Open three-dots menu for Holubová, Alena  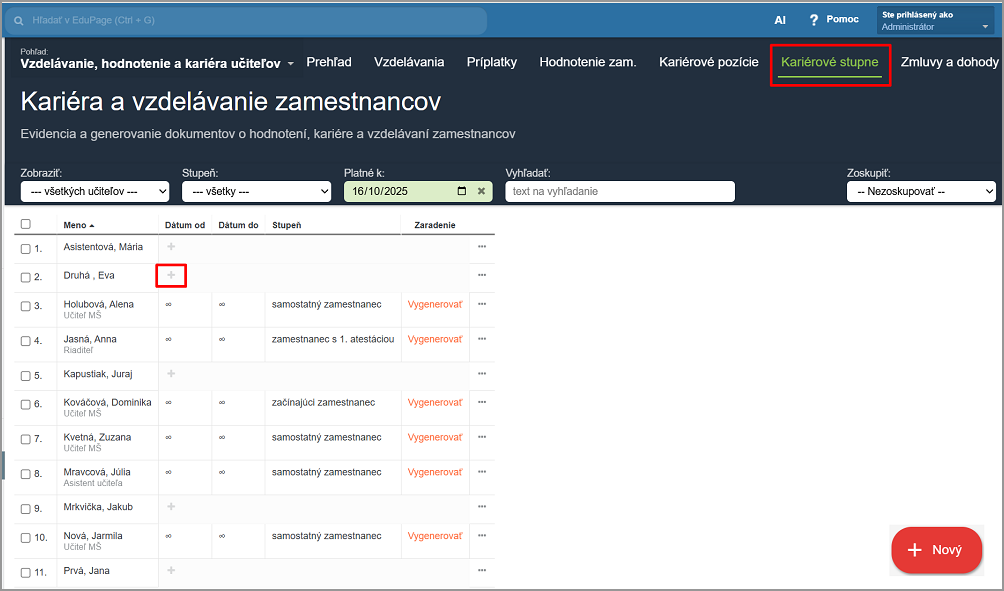pyautogui.click(x=482, y=304)
